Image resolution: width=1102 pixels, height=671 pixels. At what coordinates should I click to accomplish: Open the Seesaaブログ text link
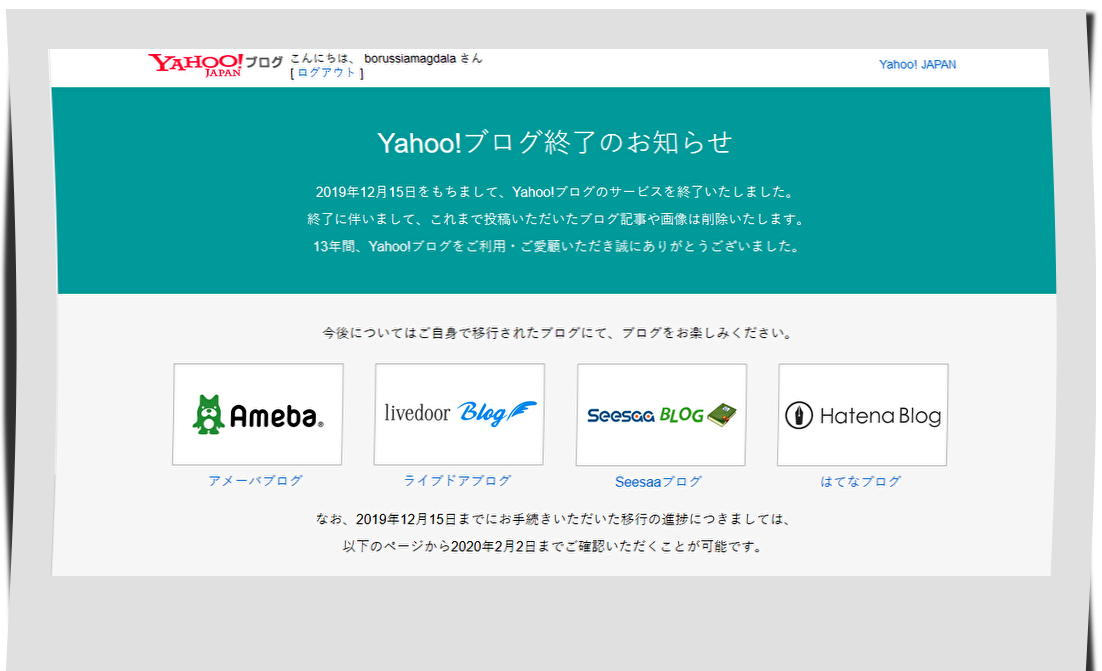click(x=659, y=482)
